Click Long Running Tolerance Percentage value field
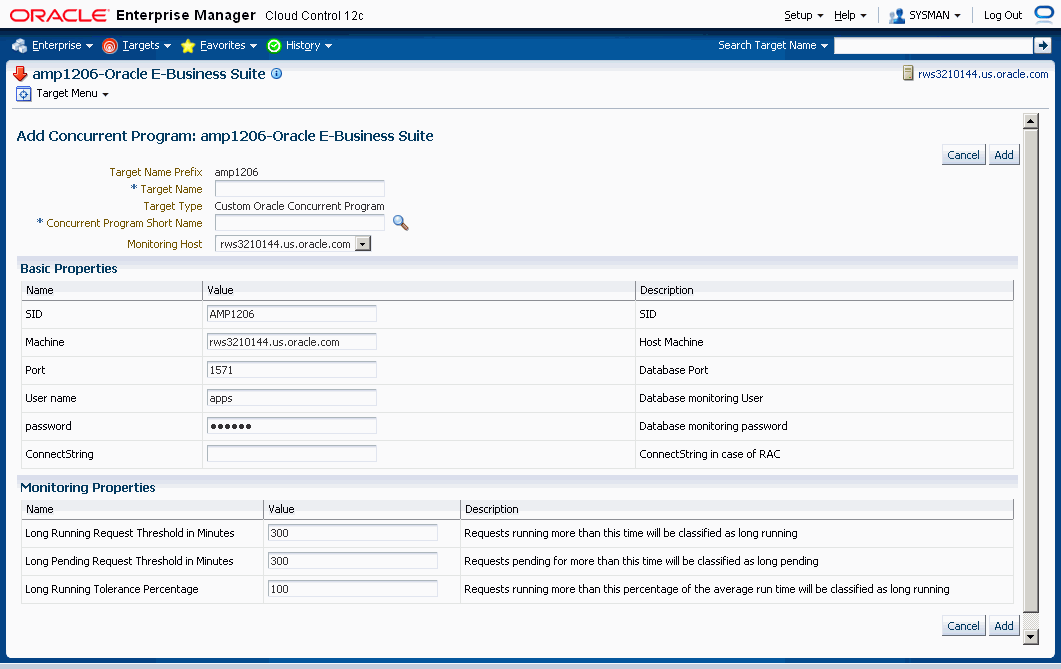Screen dimensions: 1061x669 [353, 589]
